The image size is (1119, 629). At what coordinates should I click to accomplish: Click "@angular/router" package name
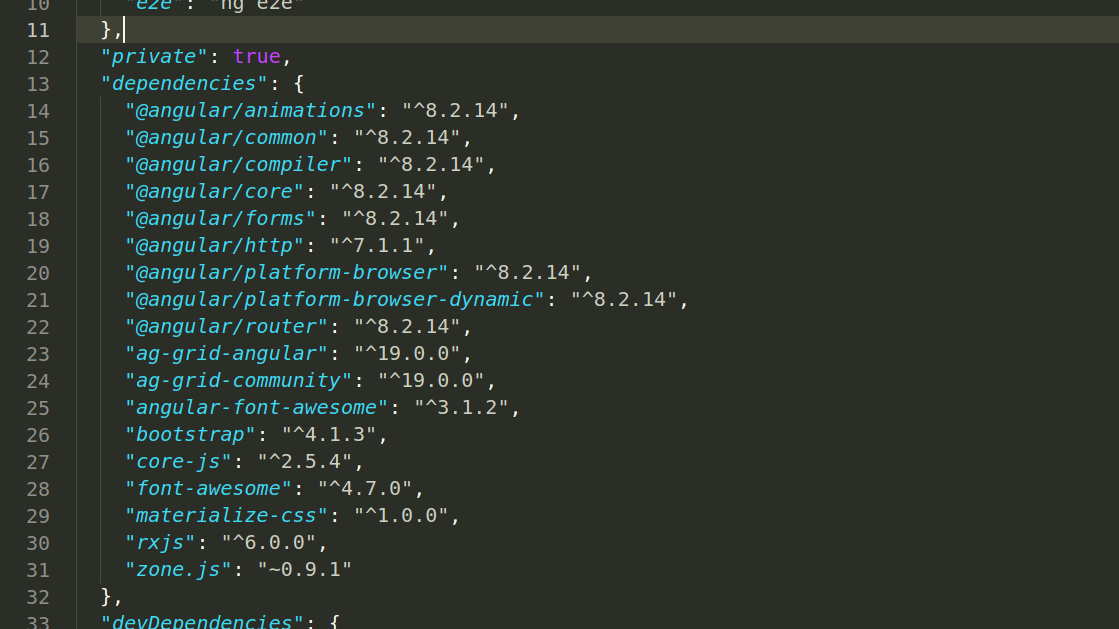[226, 326]
